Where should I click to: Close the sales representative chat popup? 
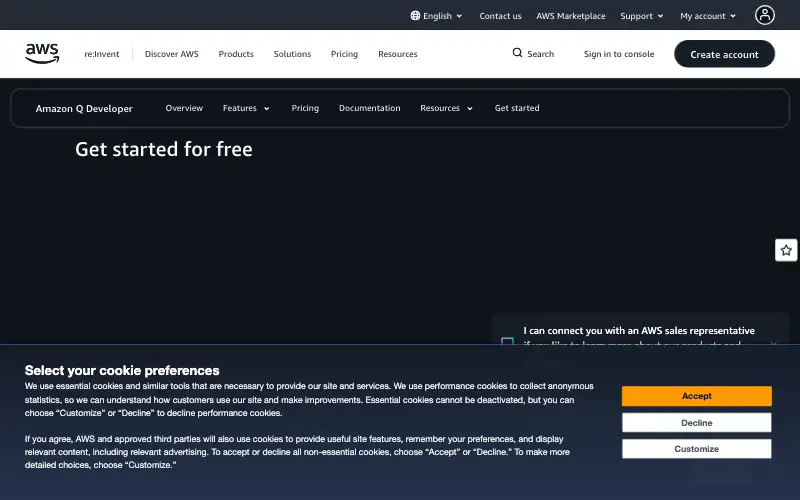pyautogui.click(x=774, y=343)
